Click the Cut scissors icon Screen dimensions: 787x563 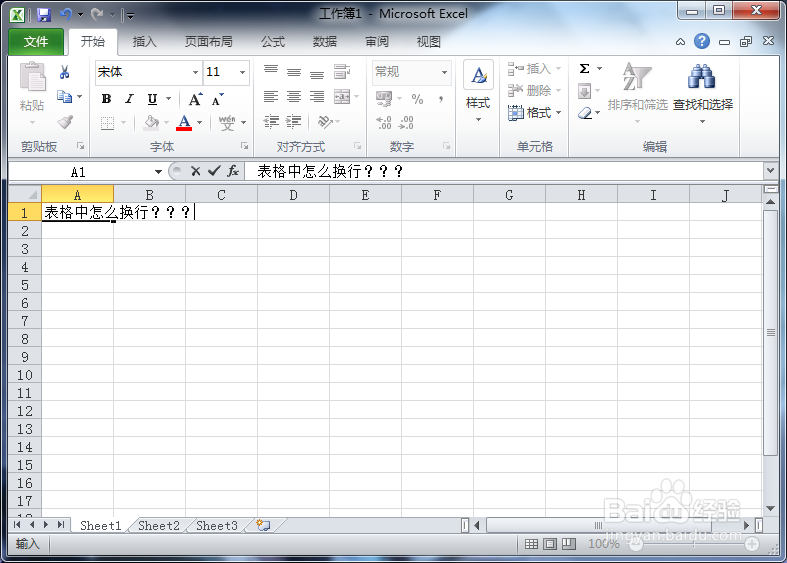tap(64, 72)
